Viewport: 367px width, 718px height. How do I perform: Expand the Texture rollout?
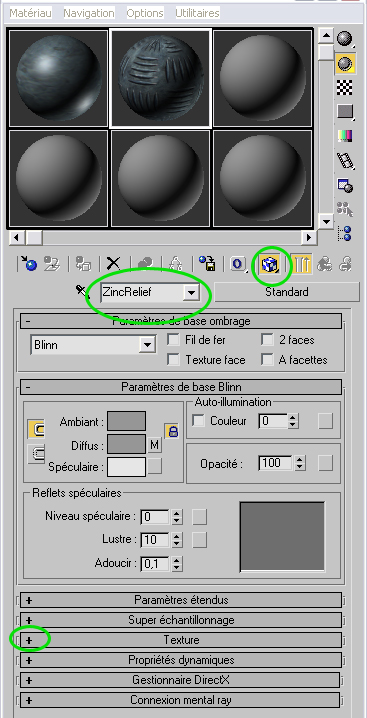pos(181,640)
